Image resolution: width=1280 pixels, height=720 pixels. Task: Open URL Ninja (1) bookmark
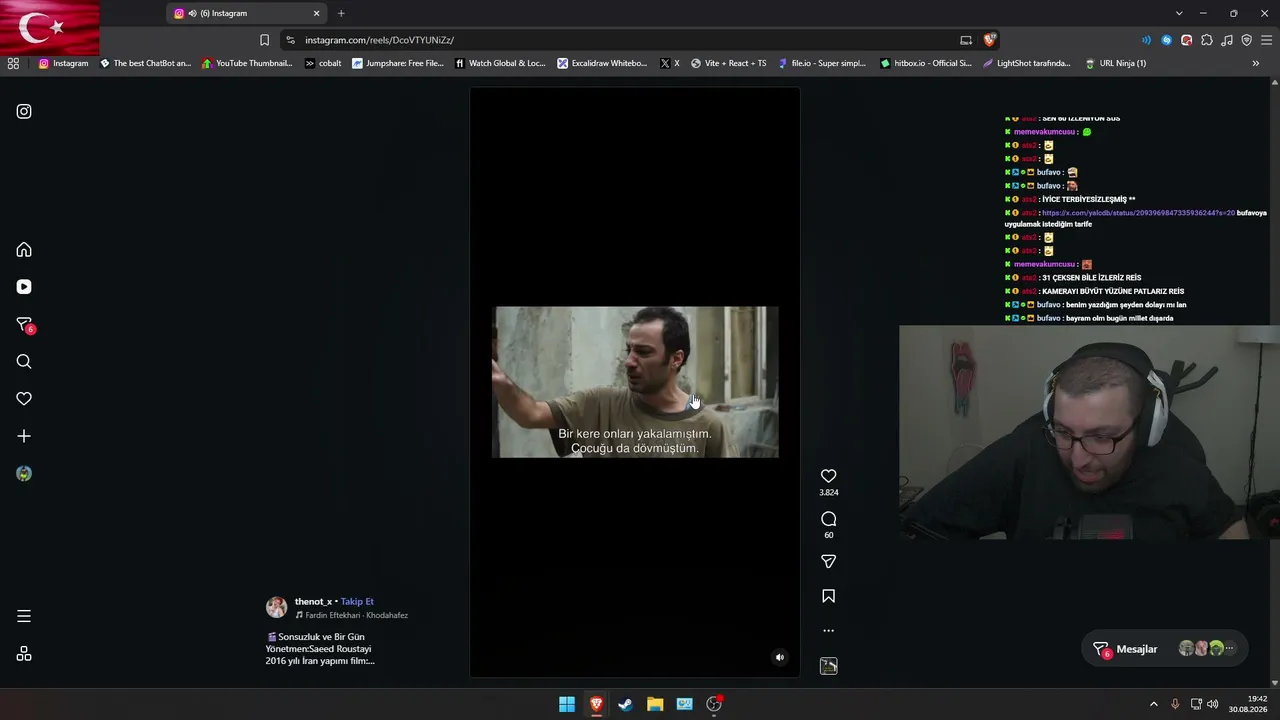(x=1116, y=63)
